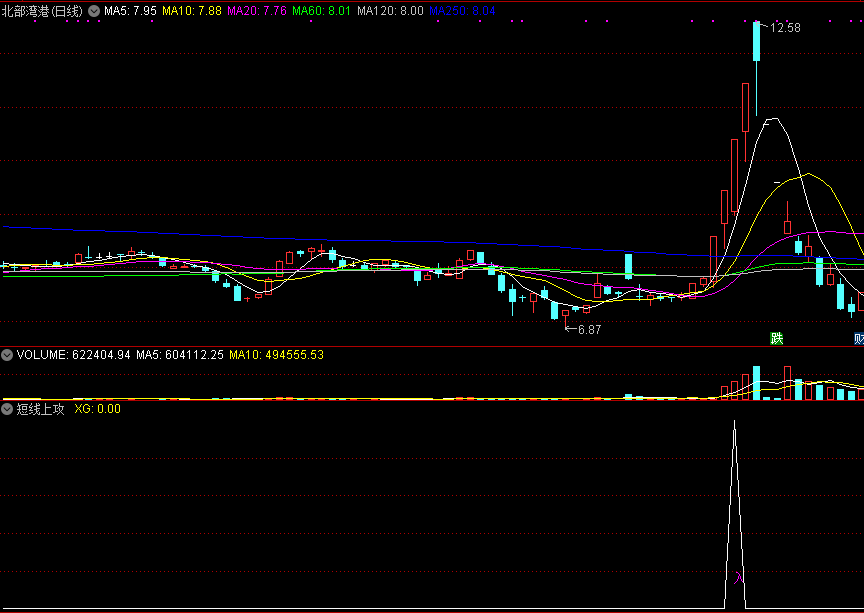Click the 短线上攻 indicator name
The height and width of the screenshot is (613, 864).
click(x=40, y=409)
